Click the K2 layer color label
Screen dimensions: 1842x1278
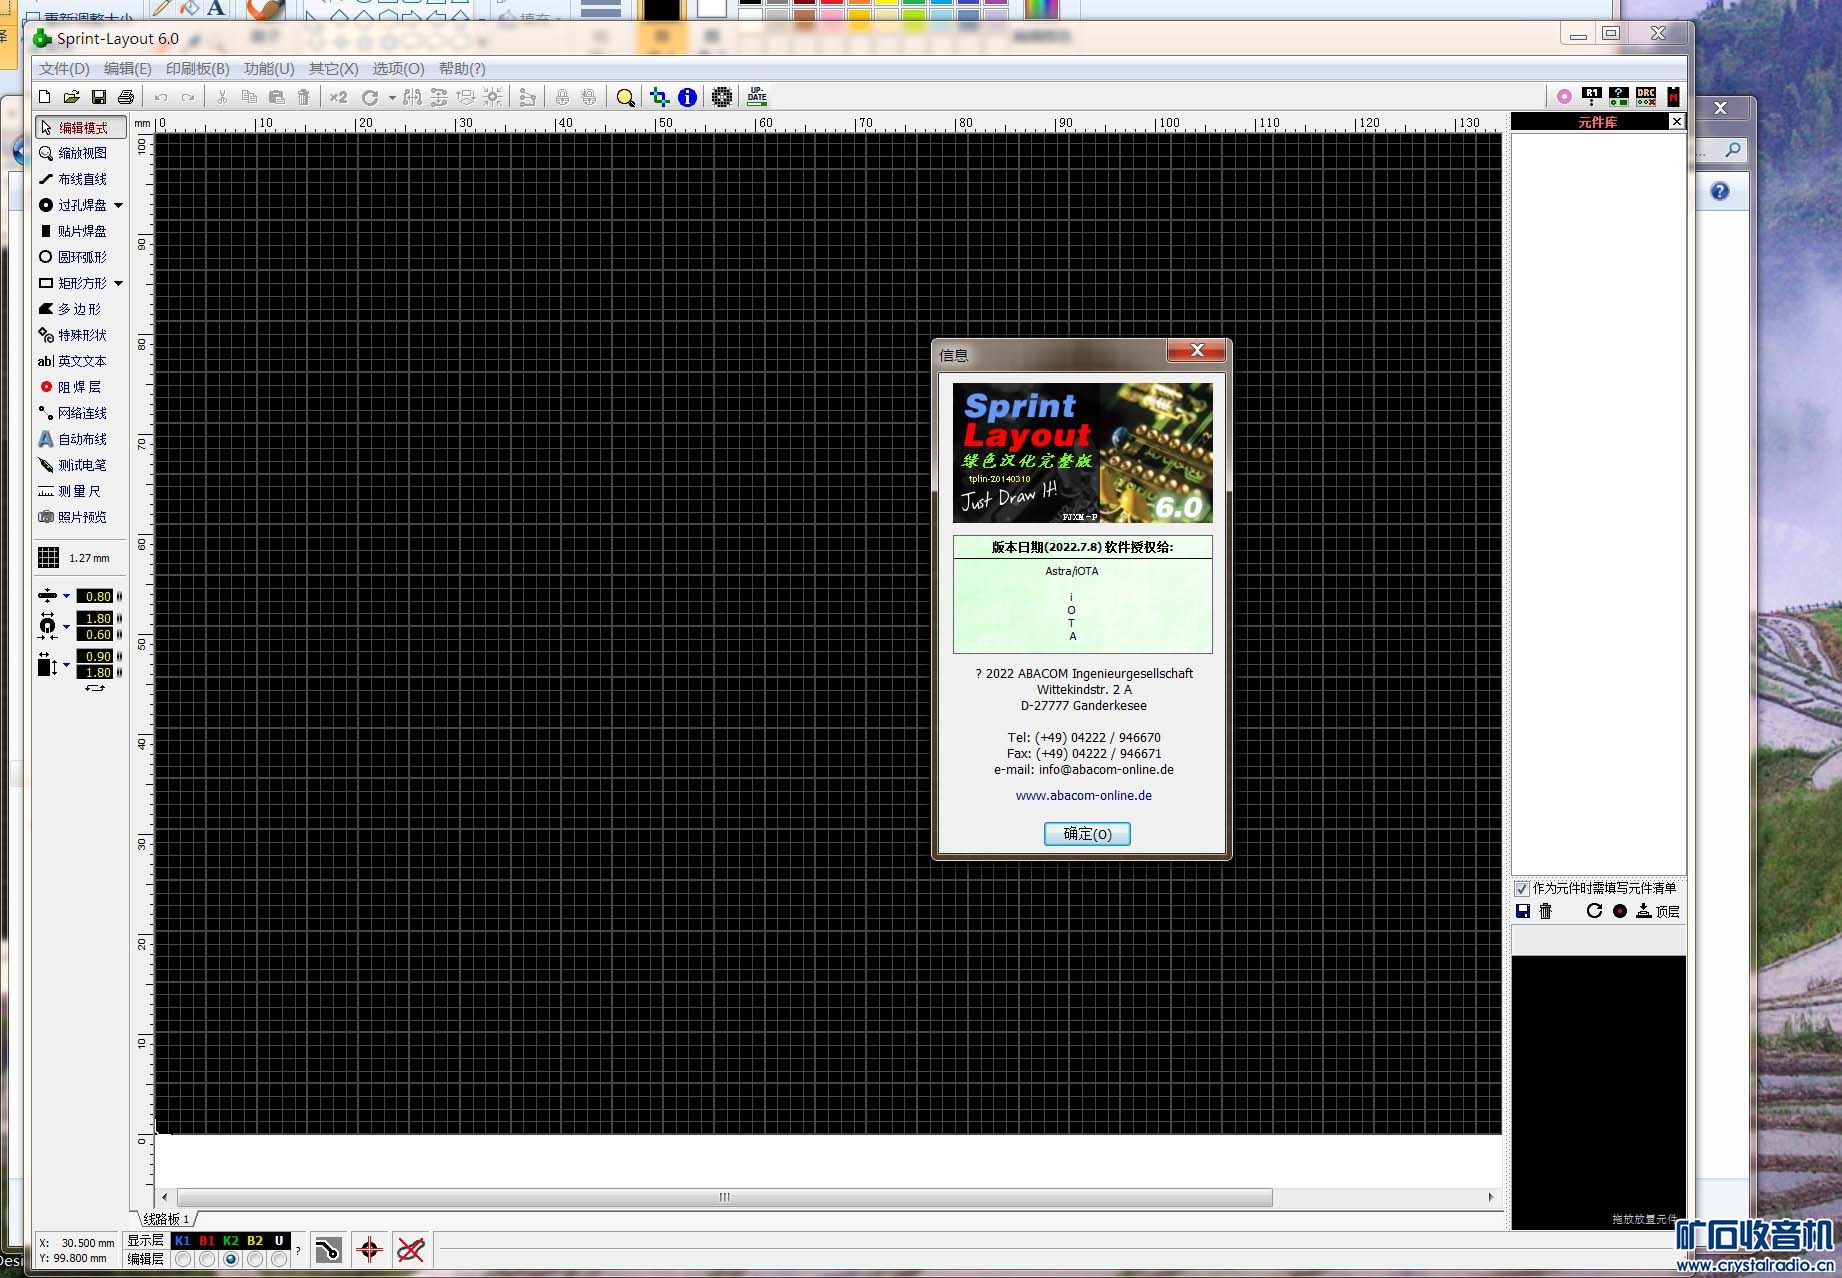pyautogui.click(x=231, y=1240)
